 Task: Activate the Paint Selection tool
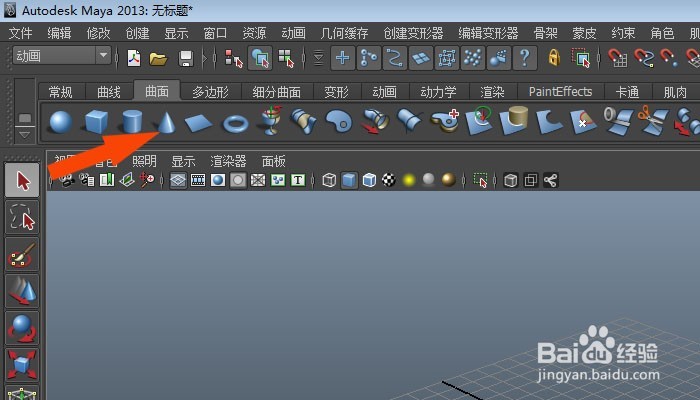click(22, 254)
